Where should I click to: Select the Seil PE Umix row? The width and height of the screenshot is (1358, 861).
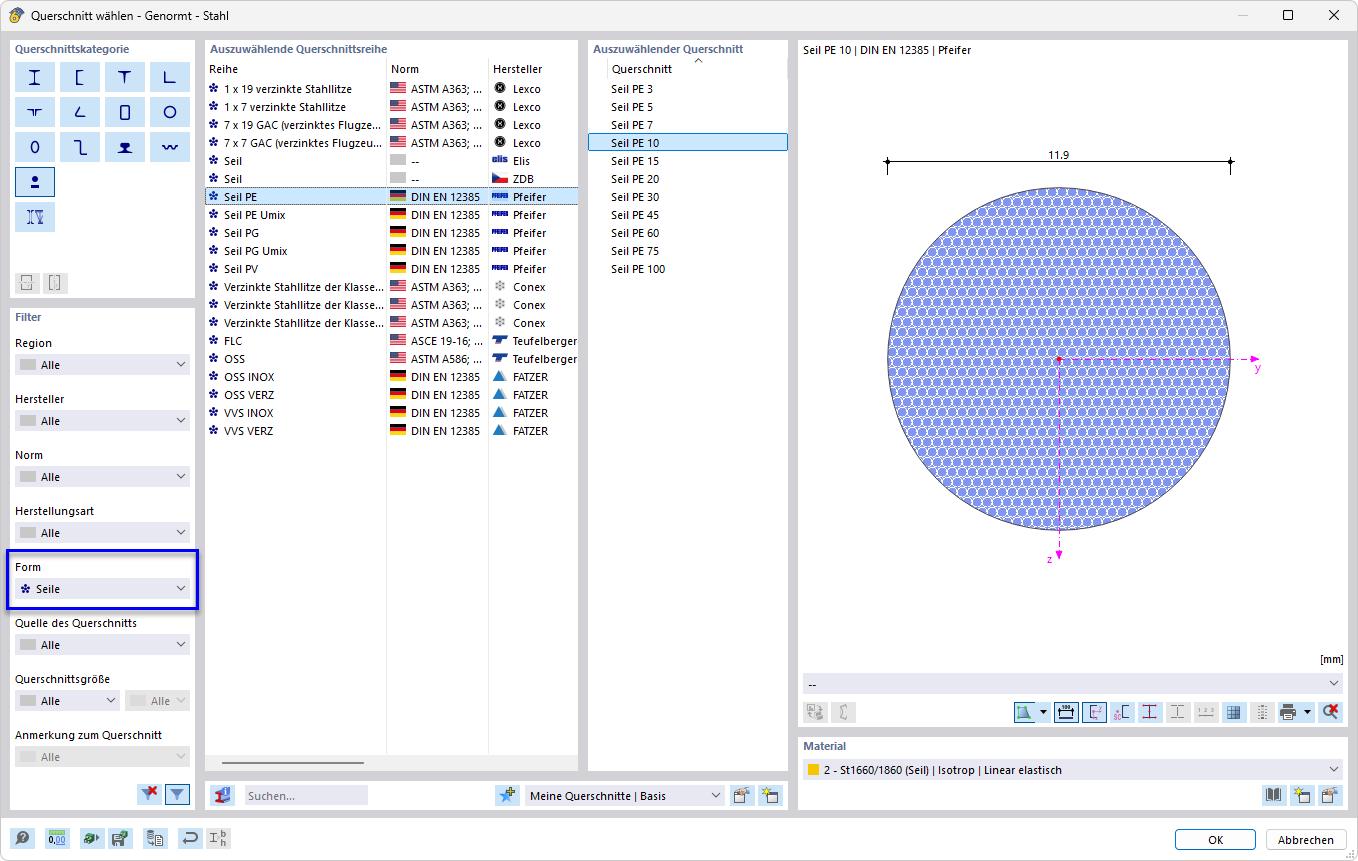tap(391, 215)
